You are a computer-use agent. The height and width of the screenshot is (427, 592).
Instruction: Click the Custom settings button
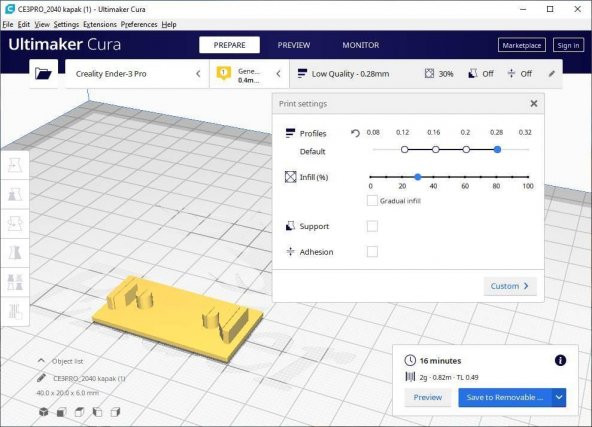tap(510, 286)
